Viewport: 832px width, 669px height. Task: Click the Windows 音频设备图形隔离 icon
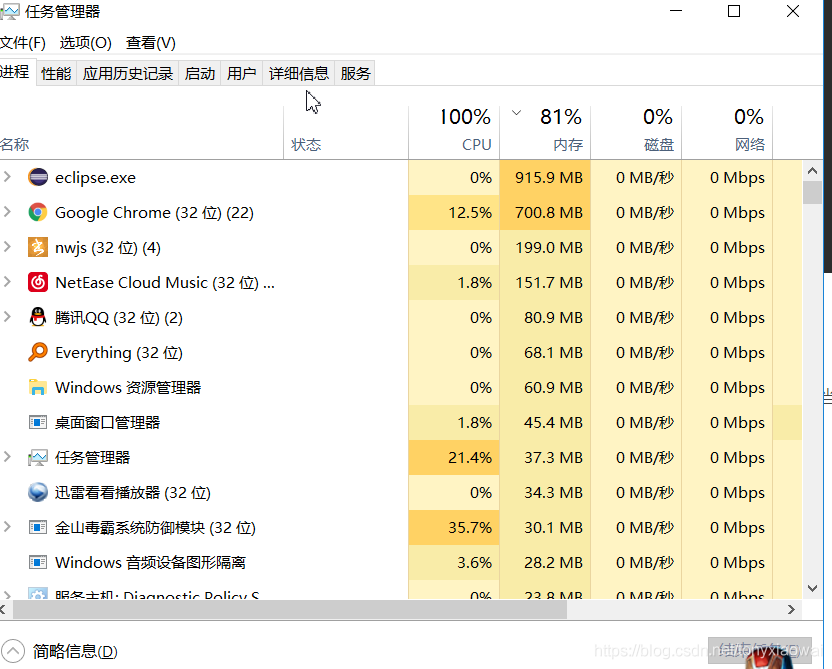(38, 562)
